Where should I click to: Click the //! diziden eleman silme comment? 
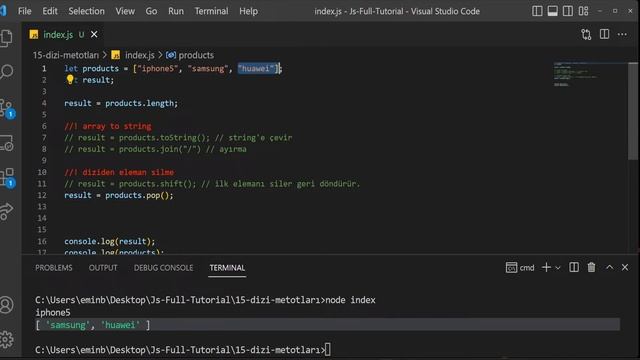(x=119, y=172)
